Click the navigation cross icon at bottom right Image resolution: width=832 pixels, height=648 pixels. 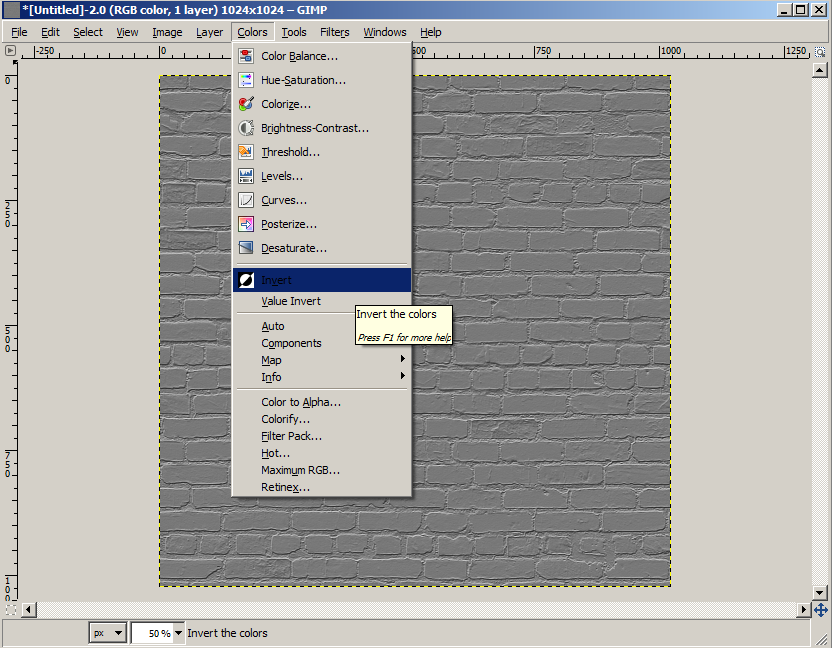pyautogui.click(x=820, y=610)
